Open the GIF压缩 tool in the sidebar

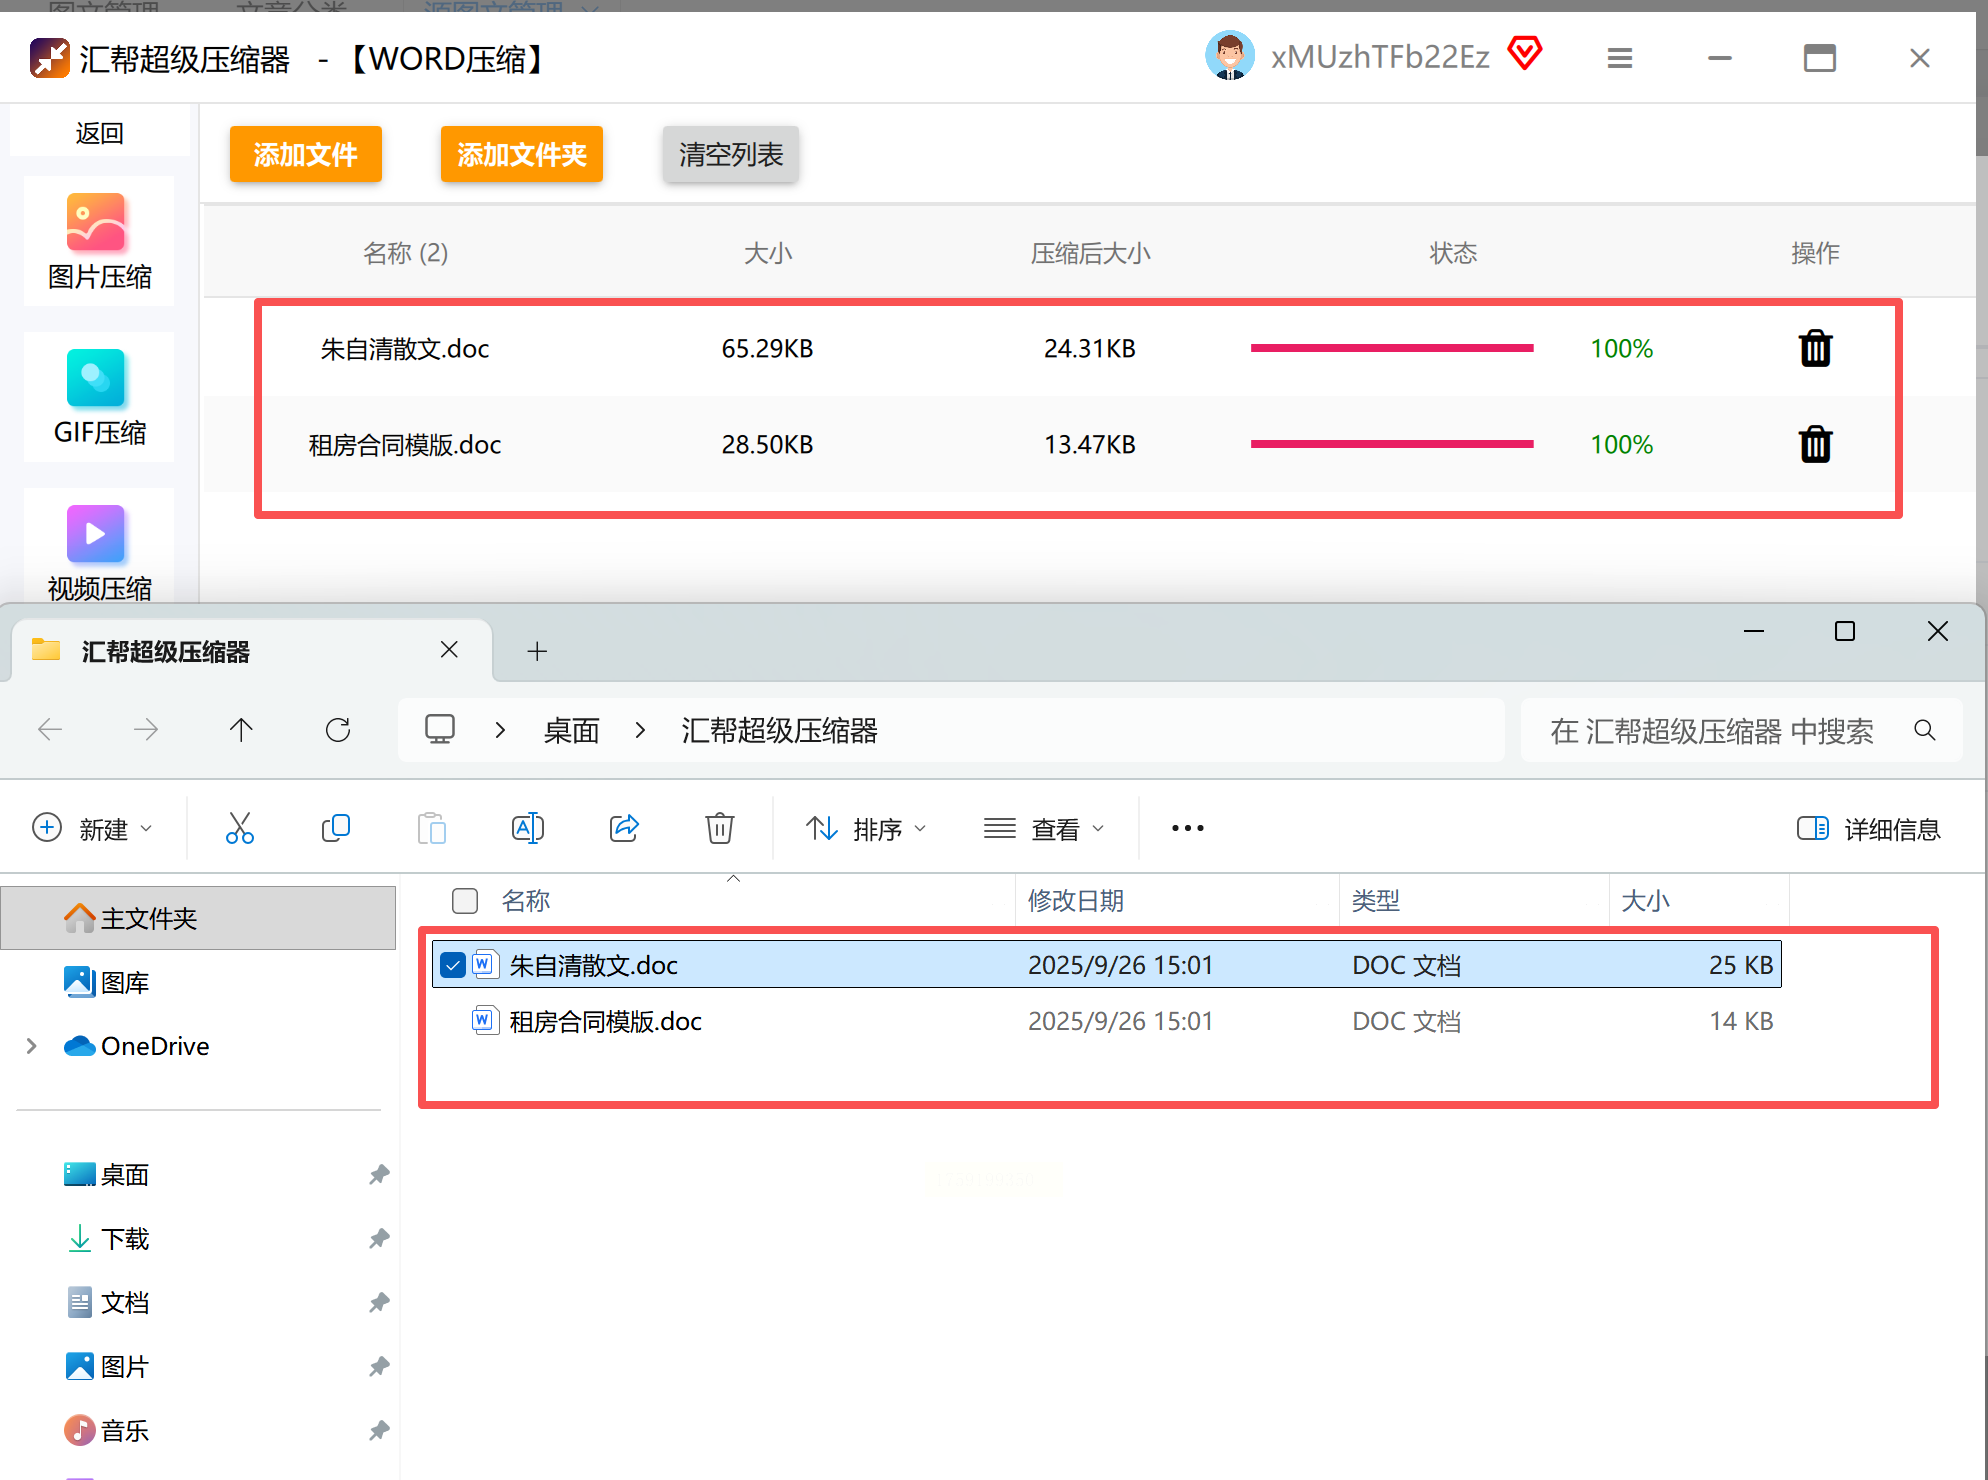99,398
